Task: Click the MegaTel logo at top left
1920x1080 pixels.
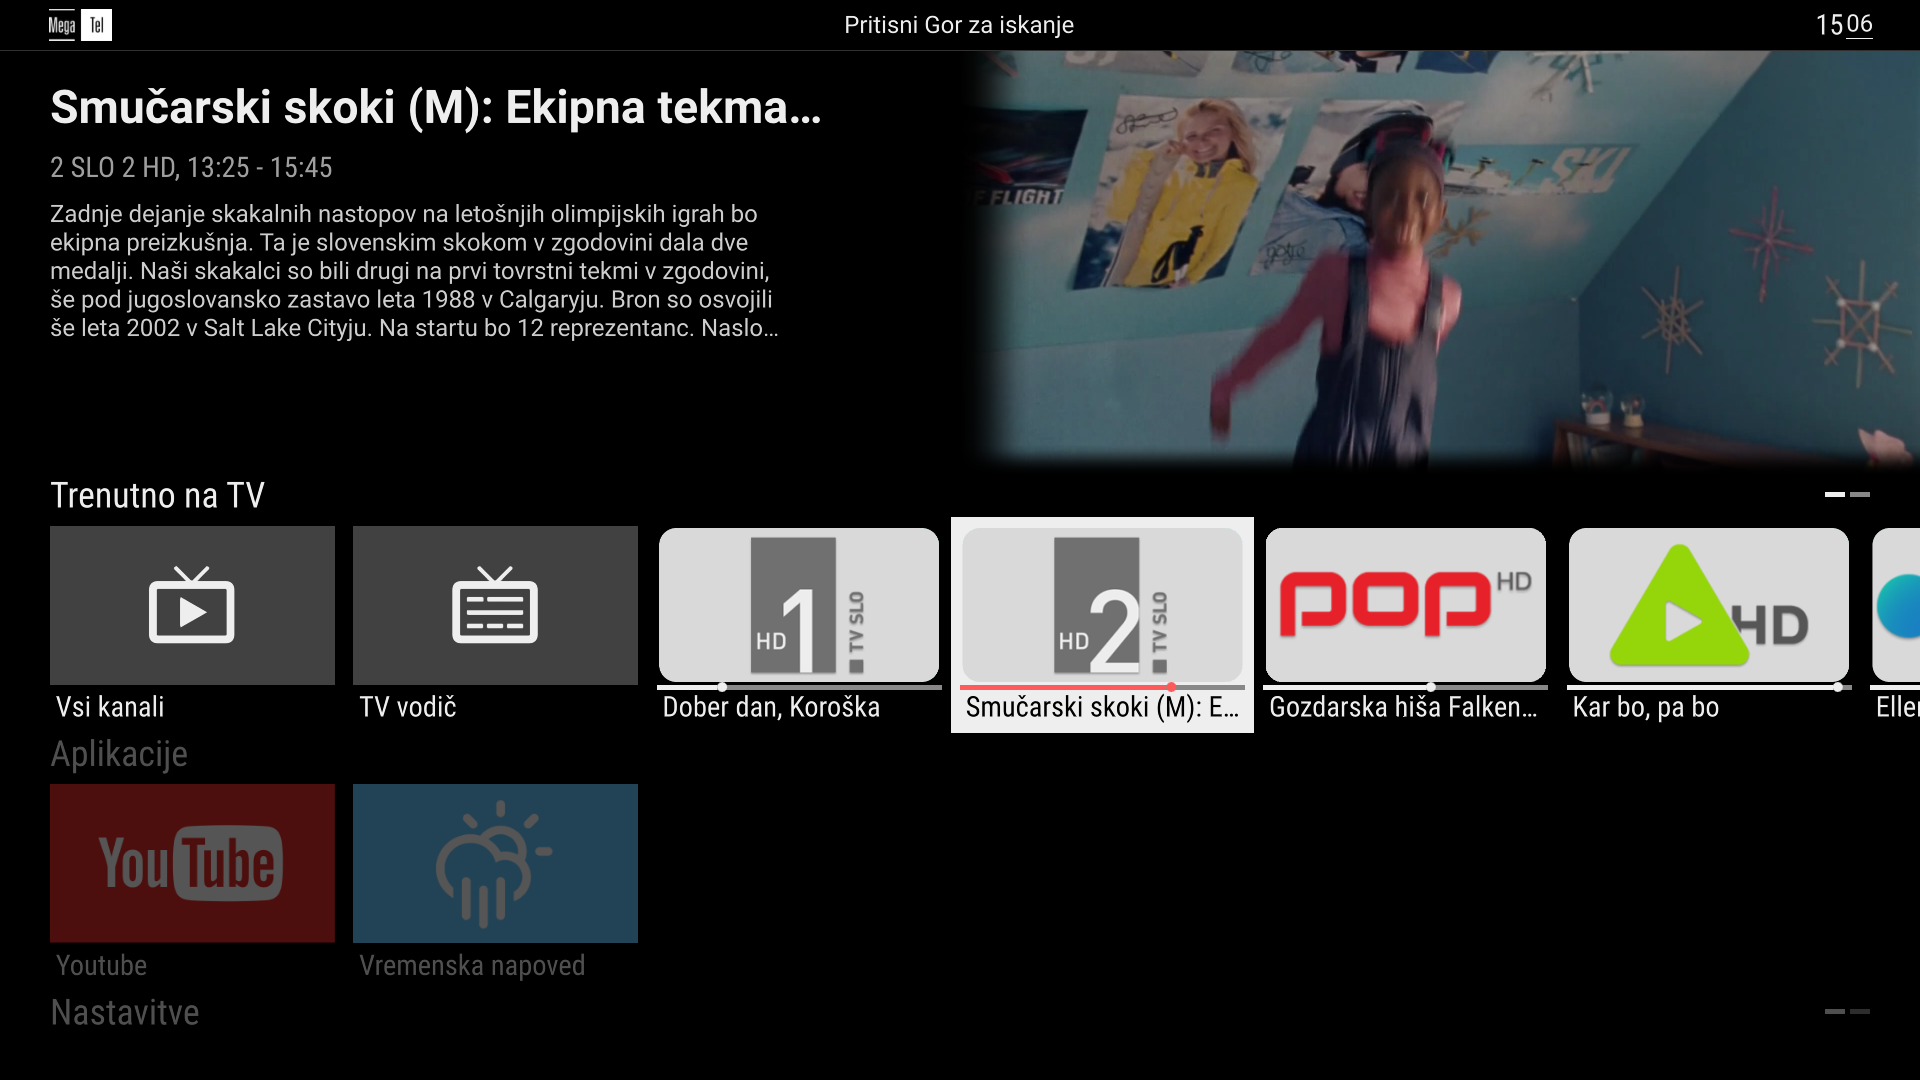Action: pos(80,25)
